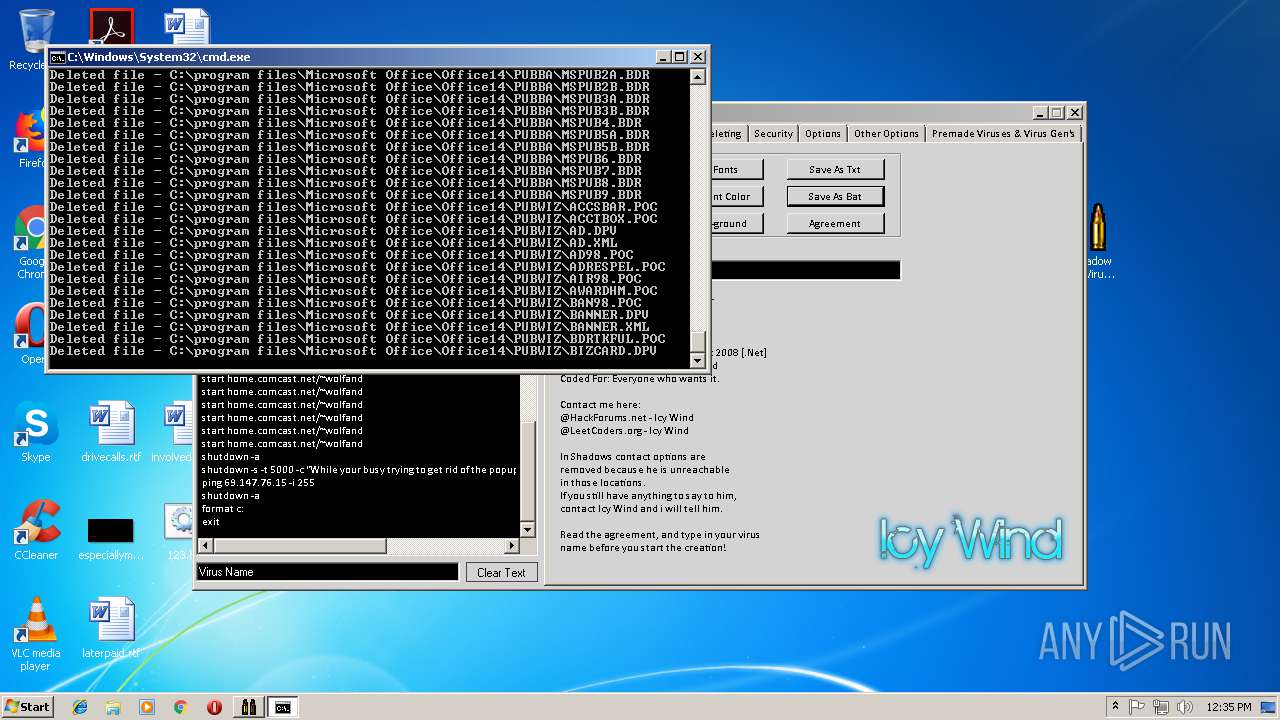
Task: Click the code box horizontal scrollbar thumb
Action: coord(299,546)
